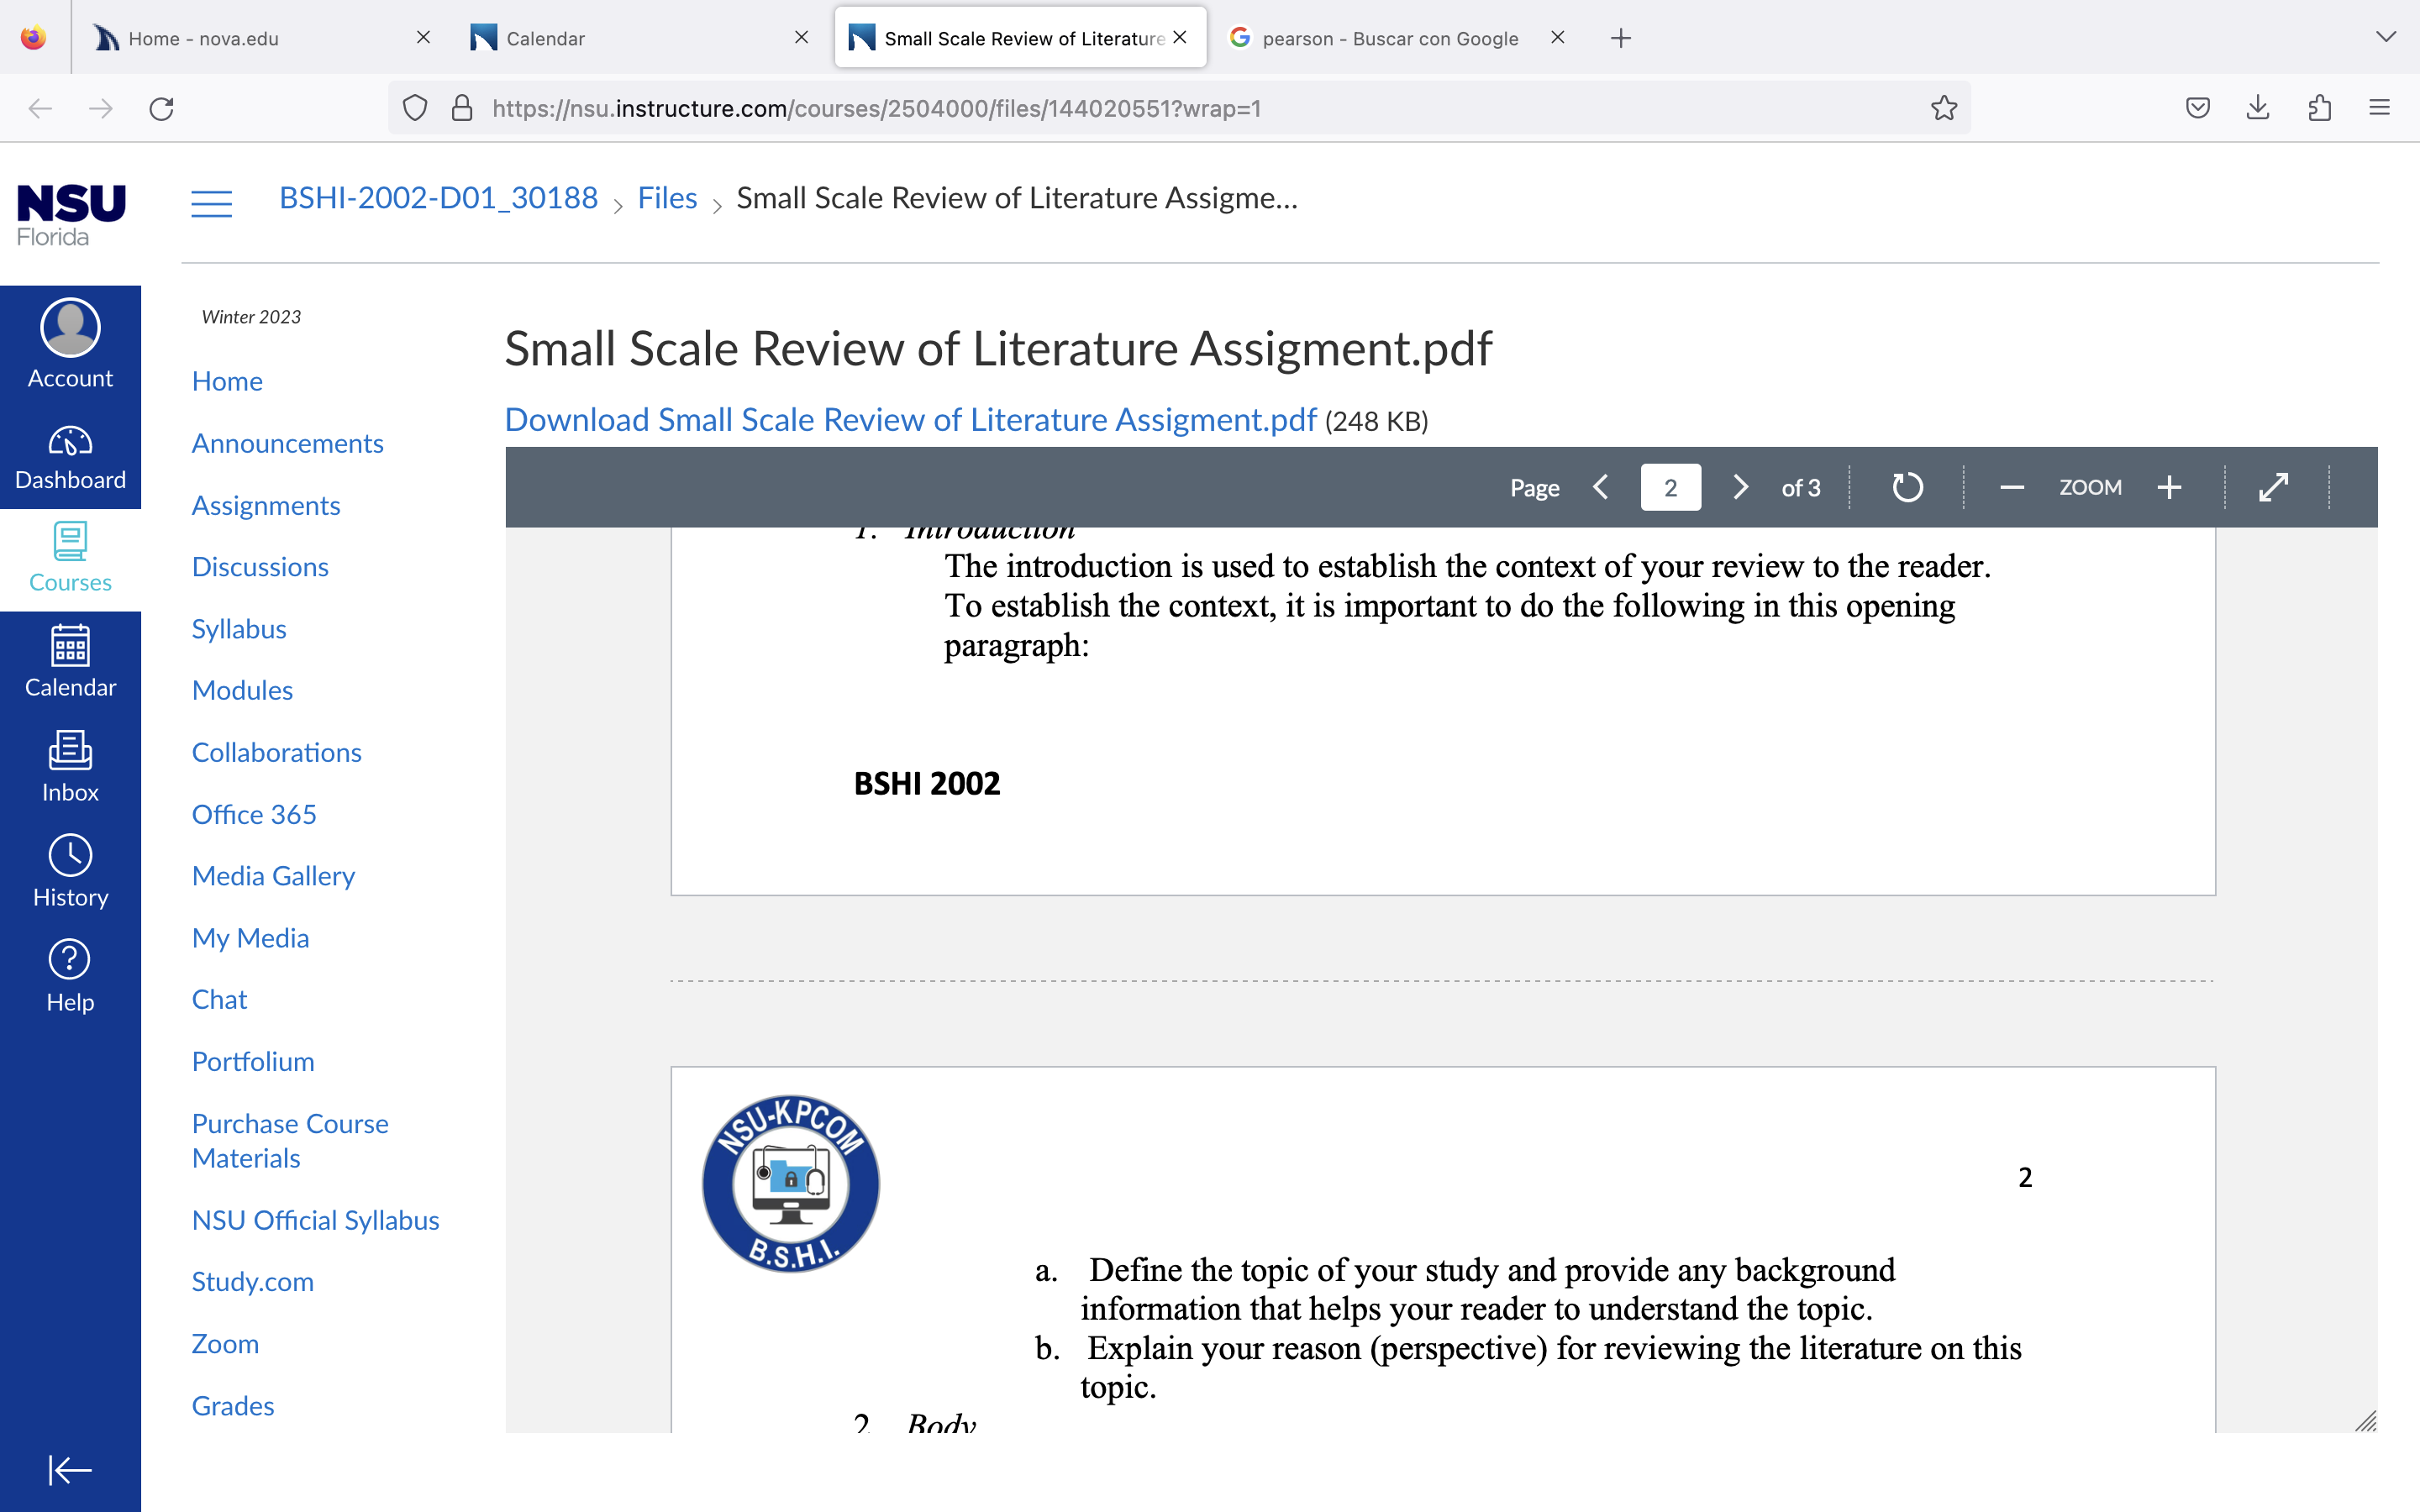Show site tracking protection shield info
The image size is (2420, 1512).
click(415, 108)
